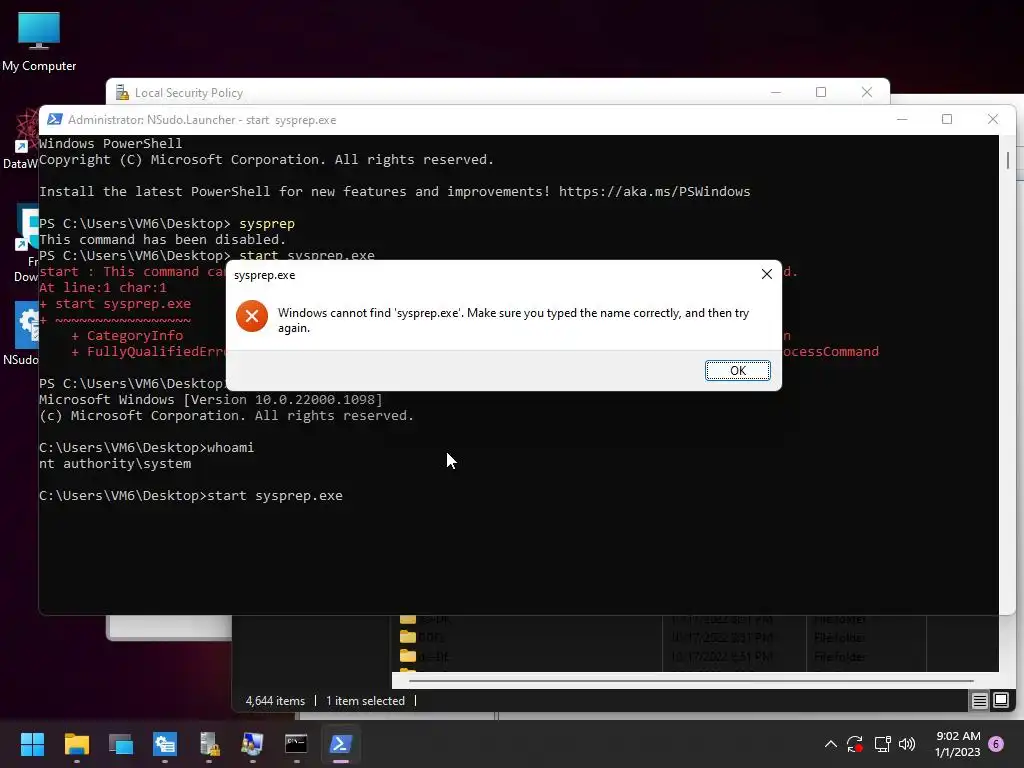1024x768 pixels.
Task: Open network status from the system tray
Action: (882, 744)
